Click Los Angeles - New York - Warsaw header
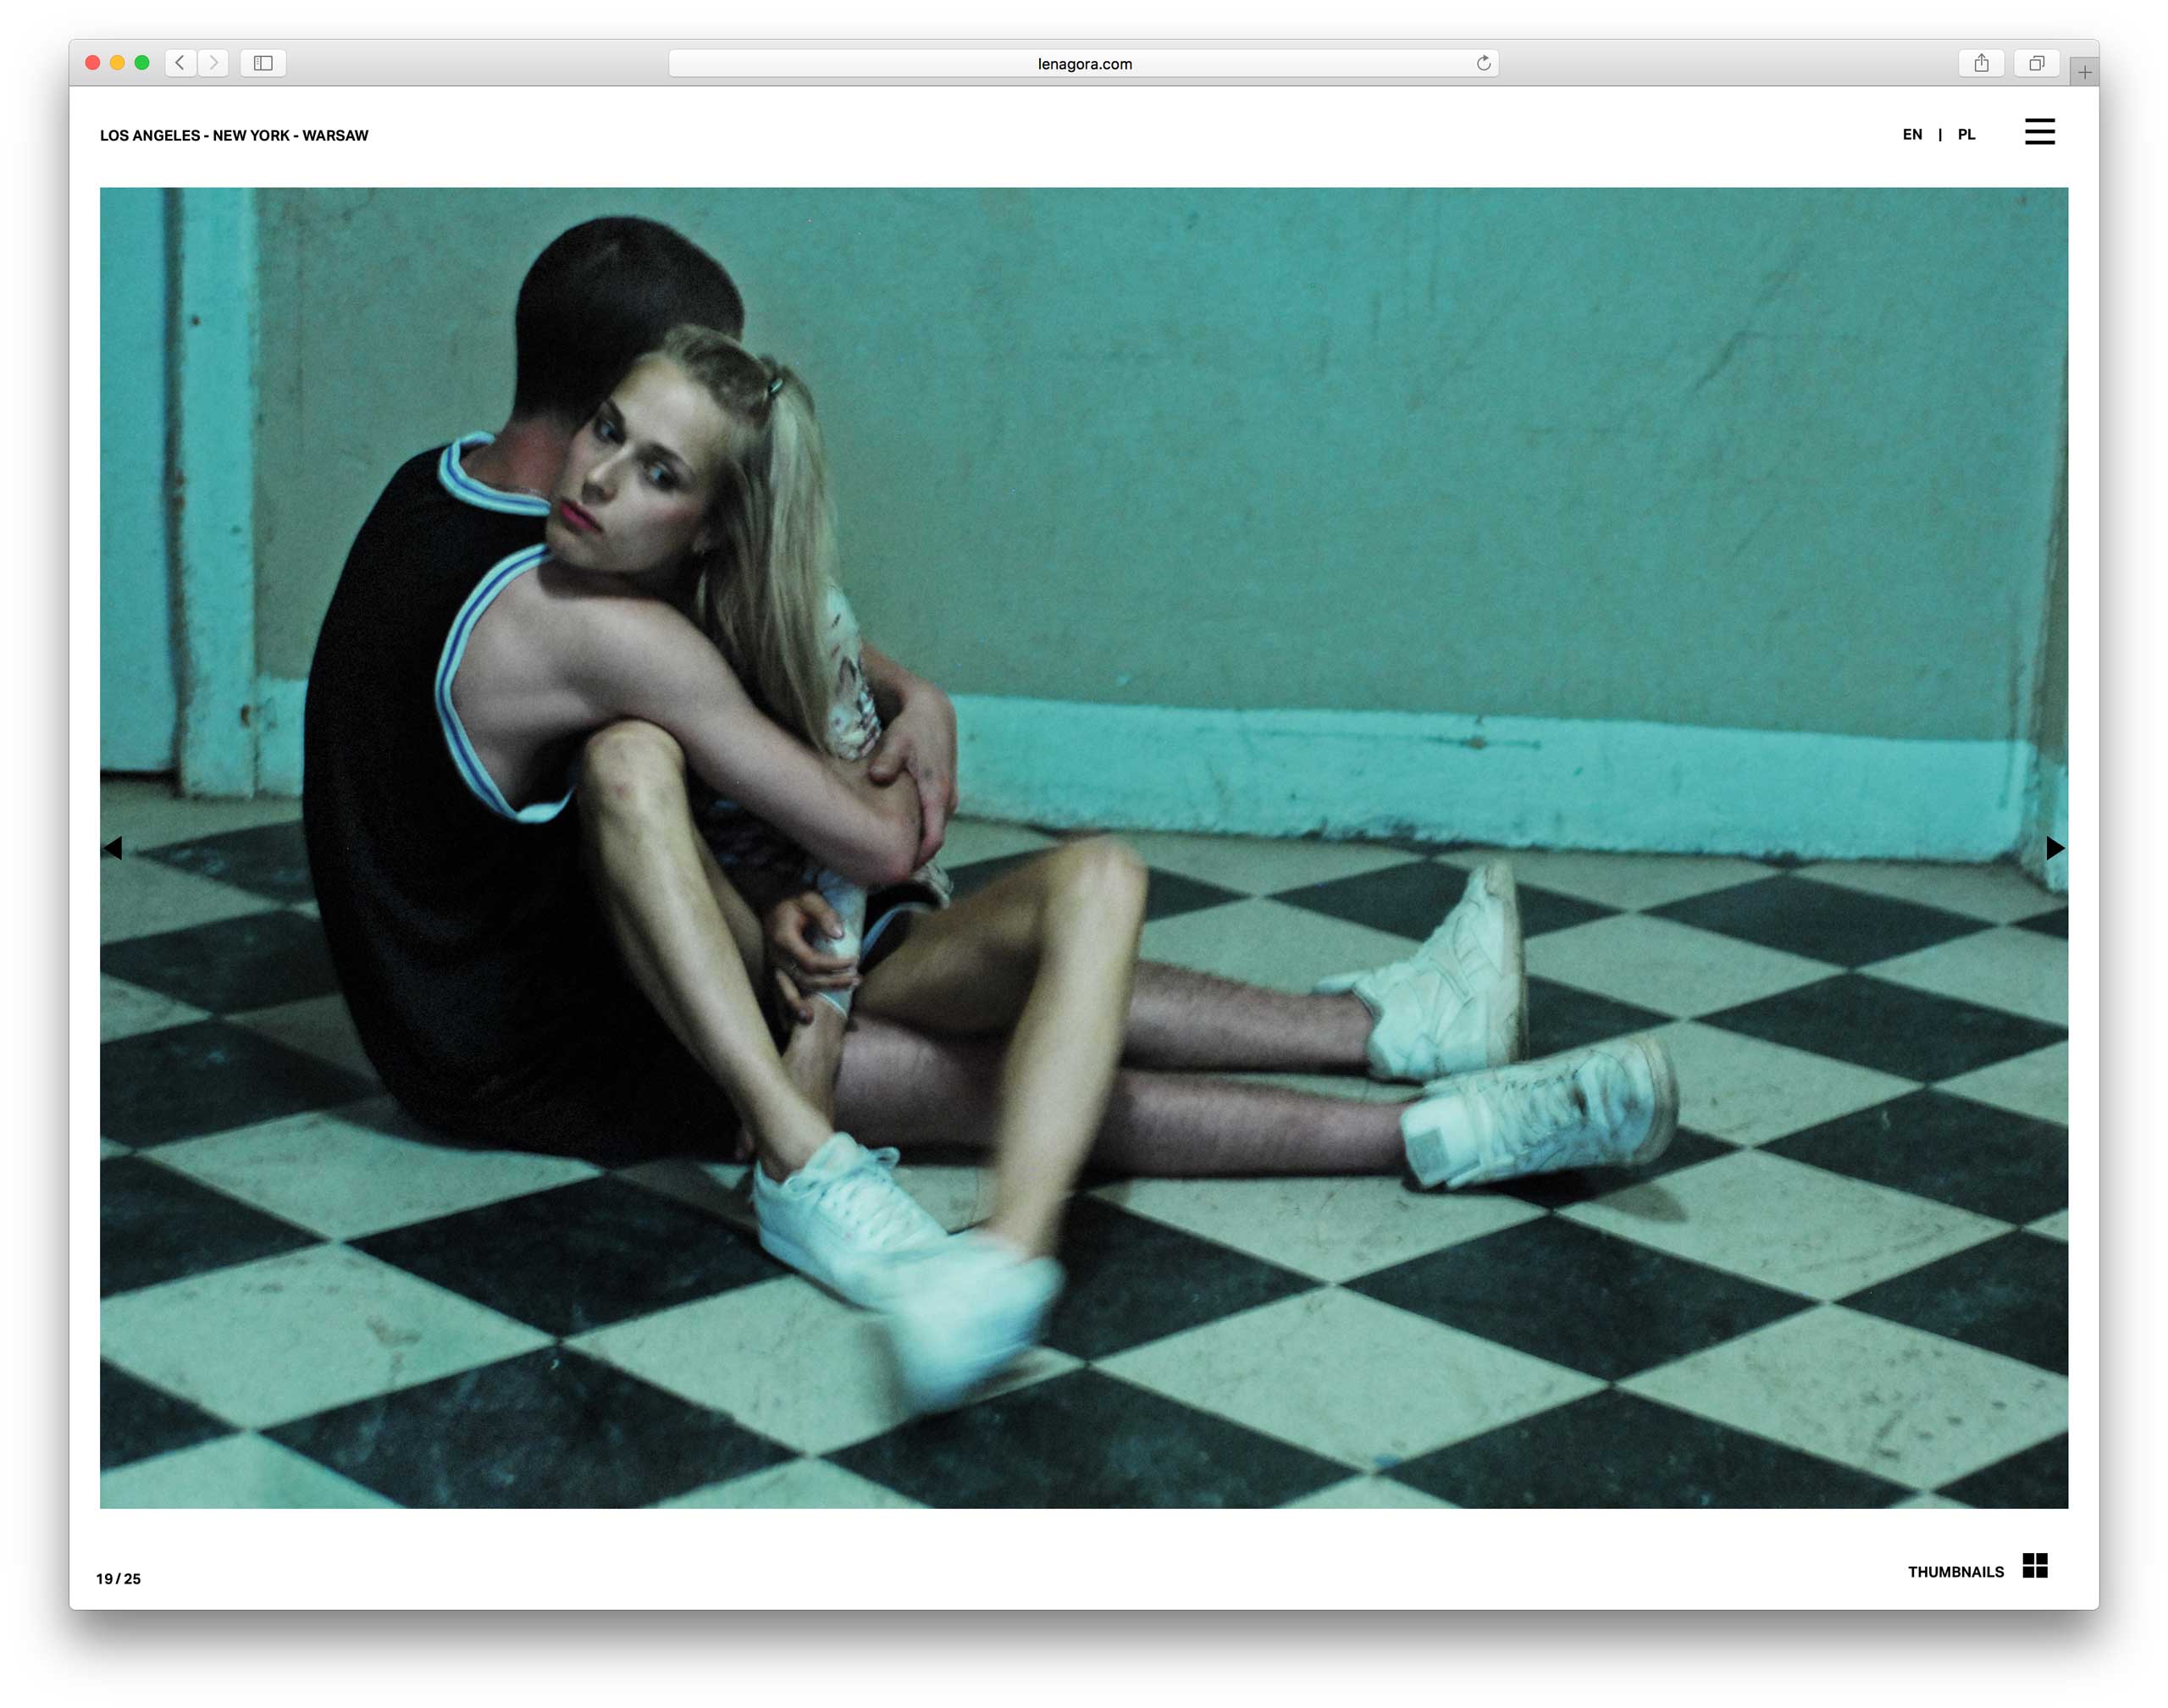 [x=234, y=135]
